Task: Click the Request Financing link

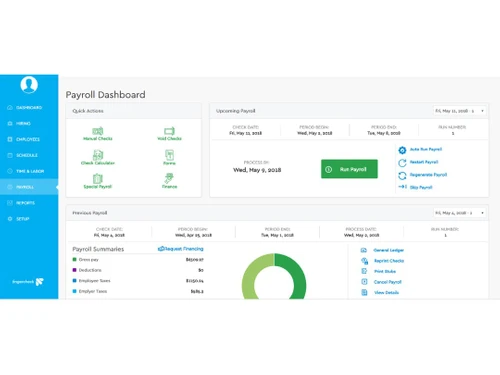Action: click(x=181, y=249)
